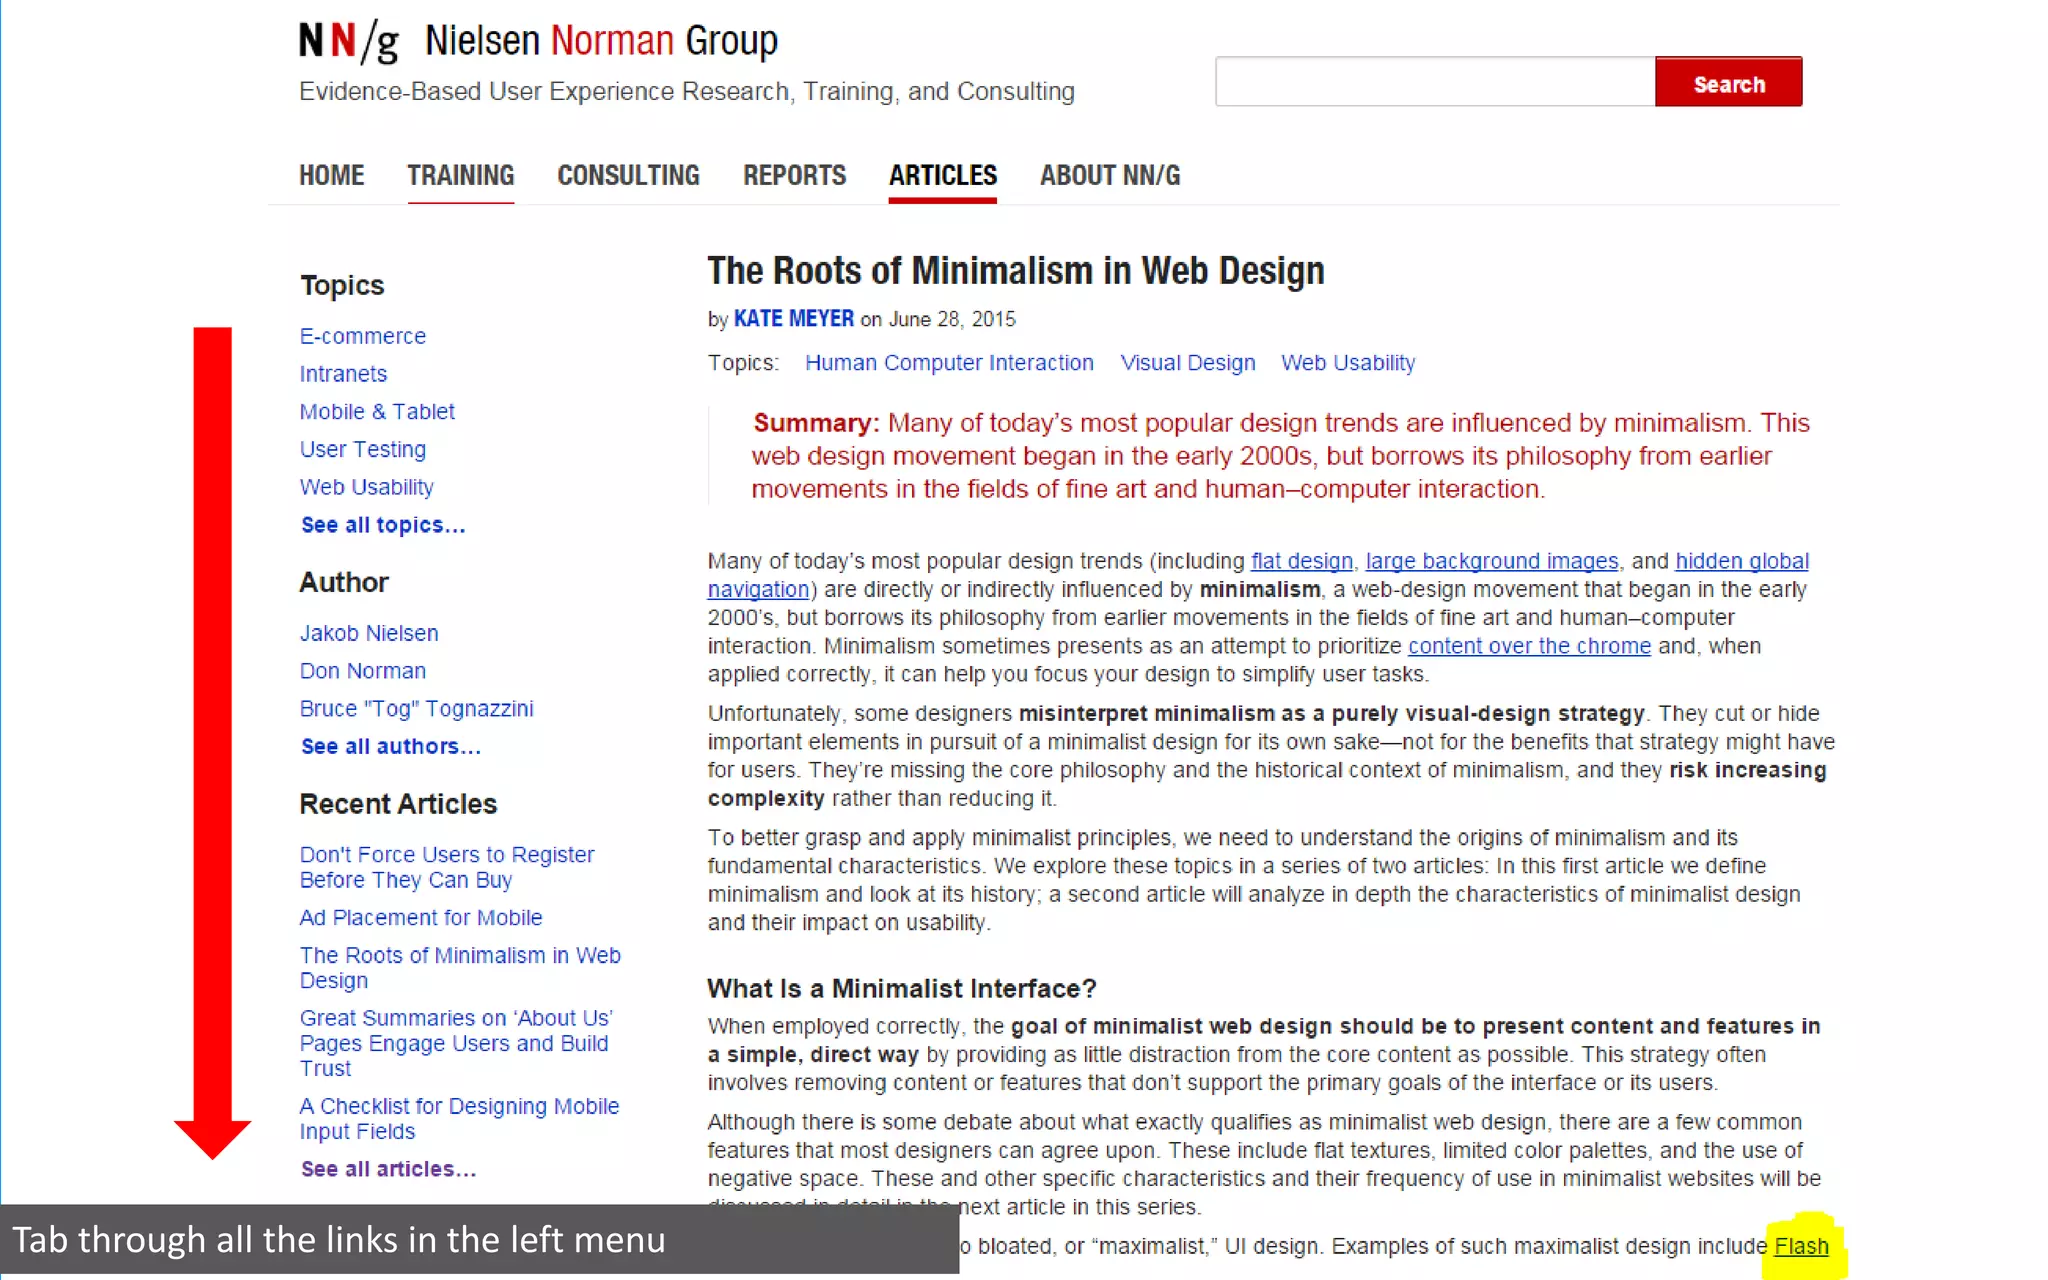This screenshot has height=1280, width=2048.
Task: Go to the TRAINING menu item
Action: 460,175
